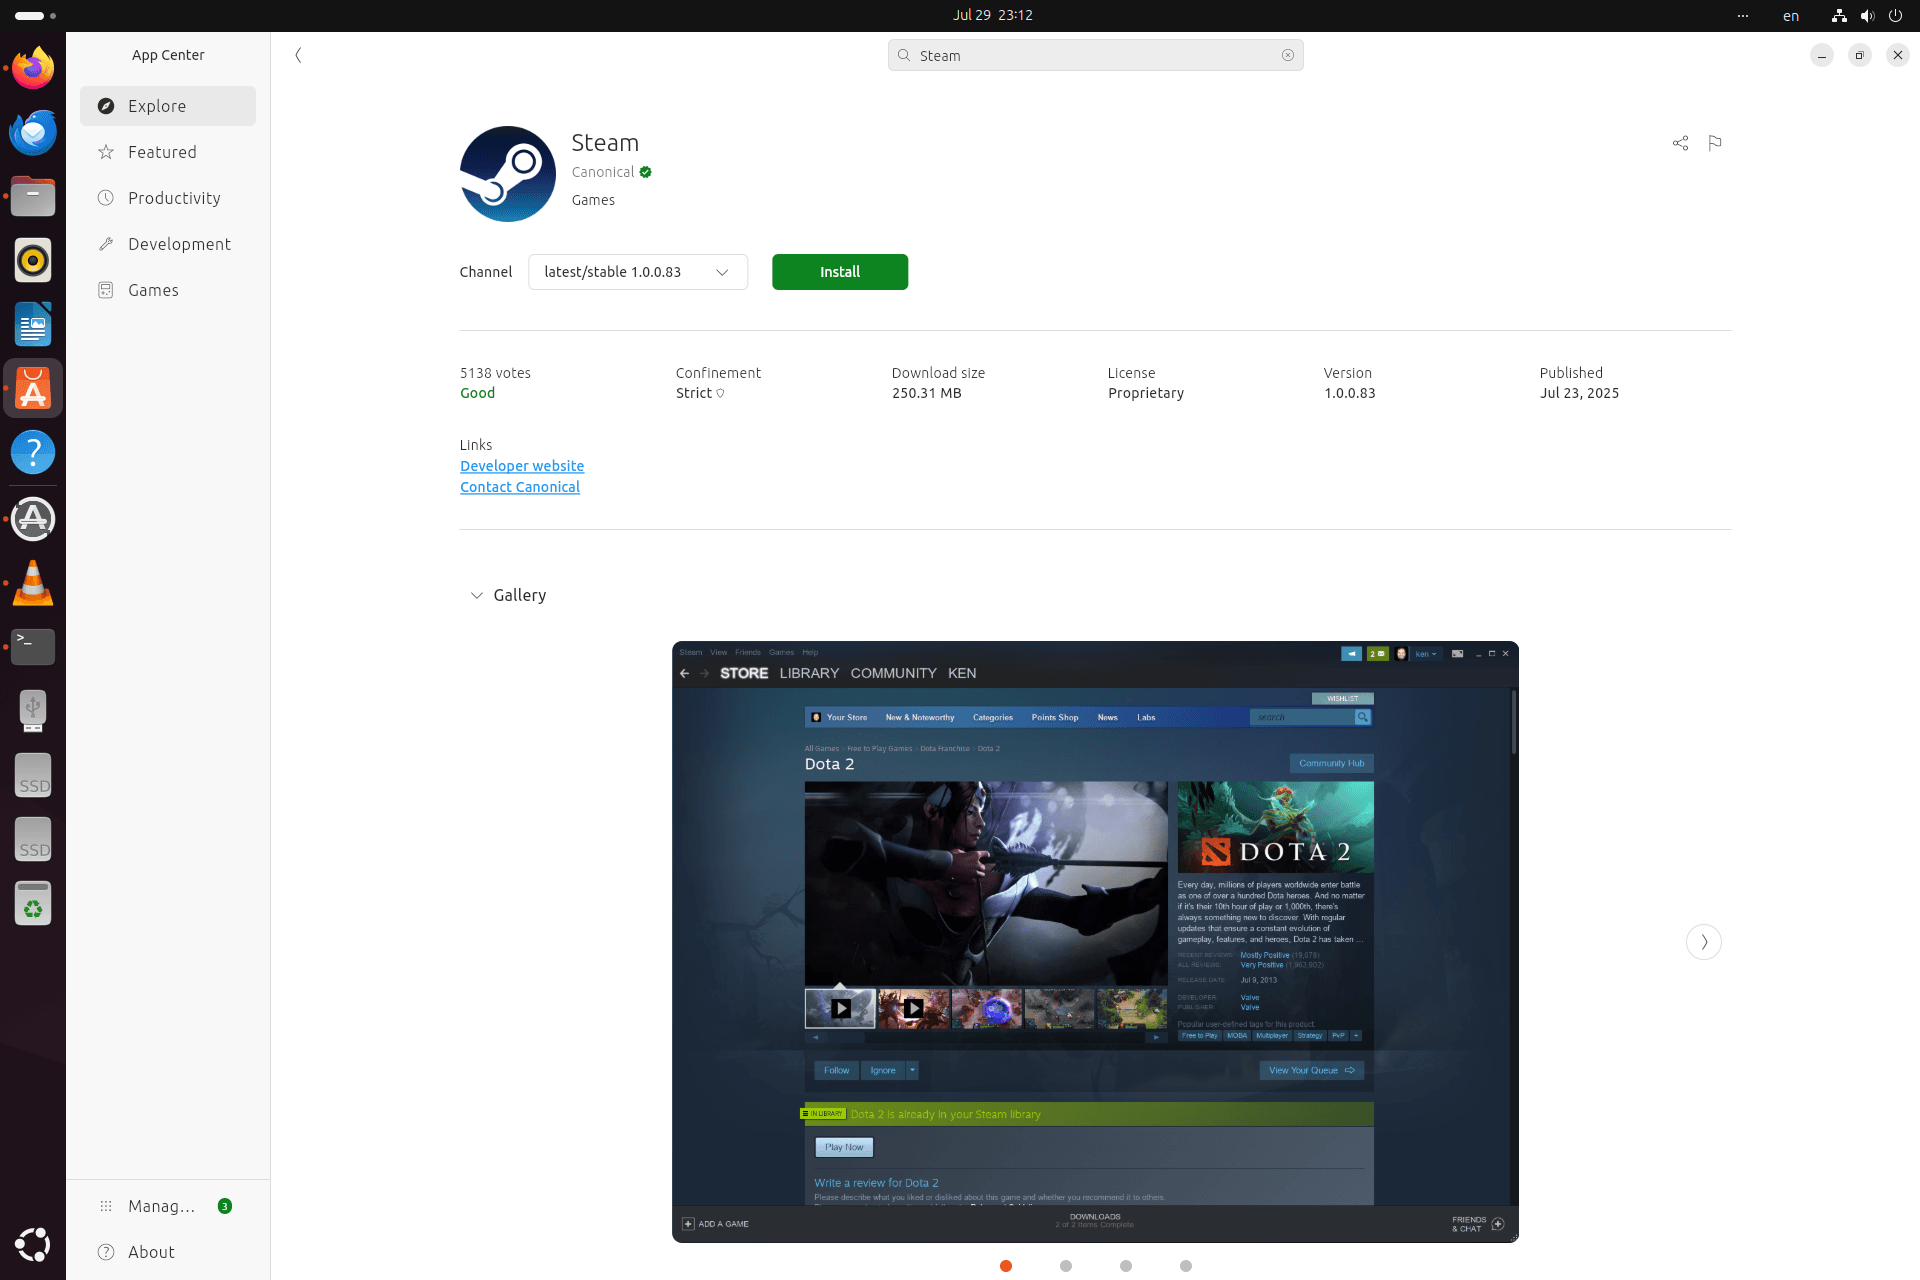
Task: Click the Good rating text
Action: pyautogui.click(x=477, y=393)
